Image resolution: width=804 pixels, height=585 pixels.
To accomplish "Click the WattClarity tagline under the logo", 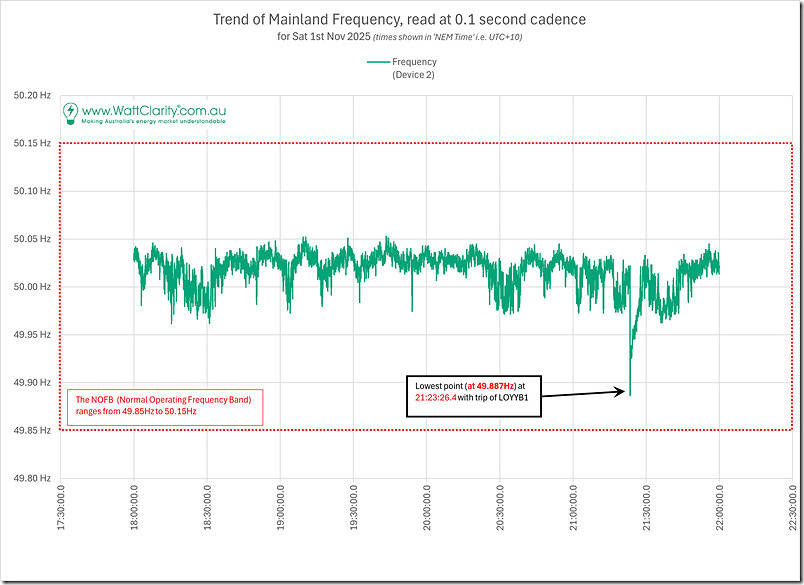I will pyautogui.click(x=153, y=121).
